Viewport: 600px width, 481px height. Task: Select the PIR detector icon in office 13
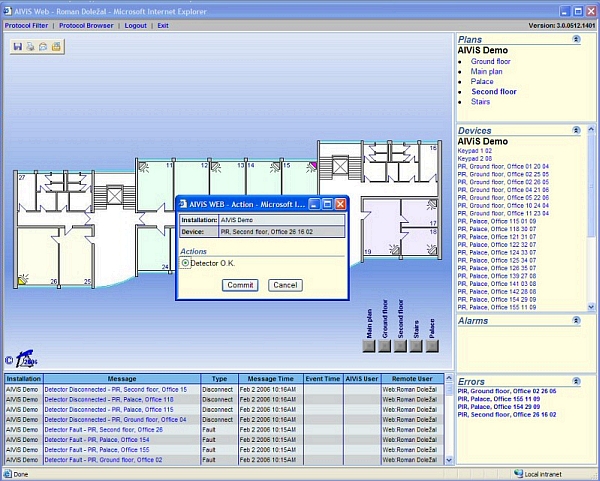[216, 167]
